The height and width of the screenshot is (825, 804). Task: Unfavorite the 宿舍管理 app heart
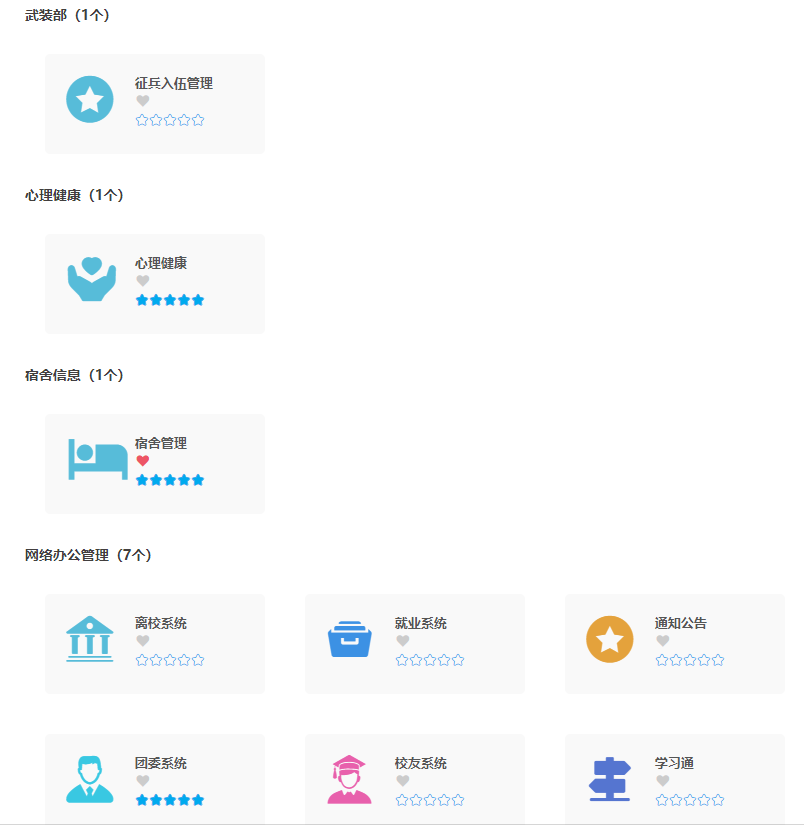coord(143,459)
